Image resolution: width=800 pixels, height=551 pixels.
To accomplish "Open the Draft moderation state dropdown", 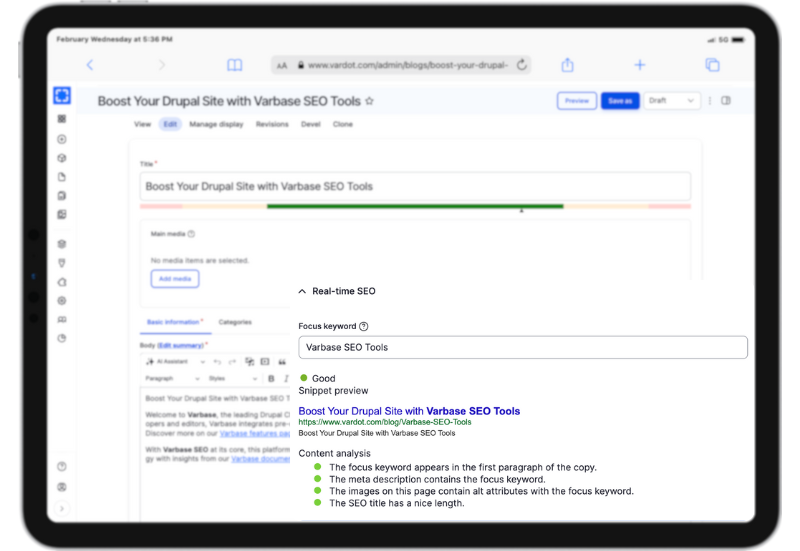I will tap(671, 101).
